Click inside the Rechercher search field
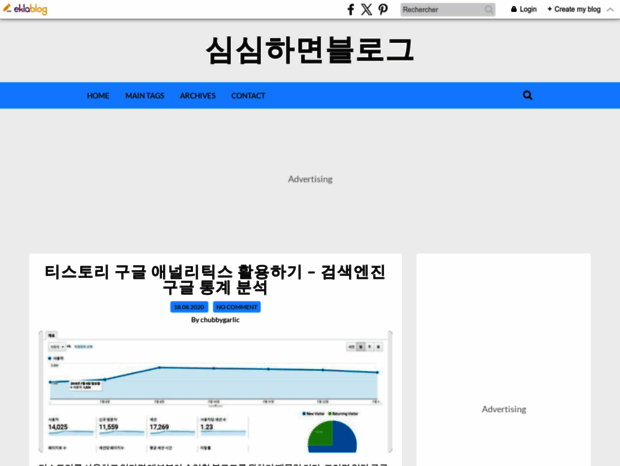 441,10
